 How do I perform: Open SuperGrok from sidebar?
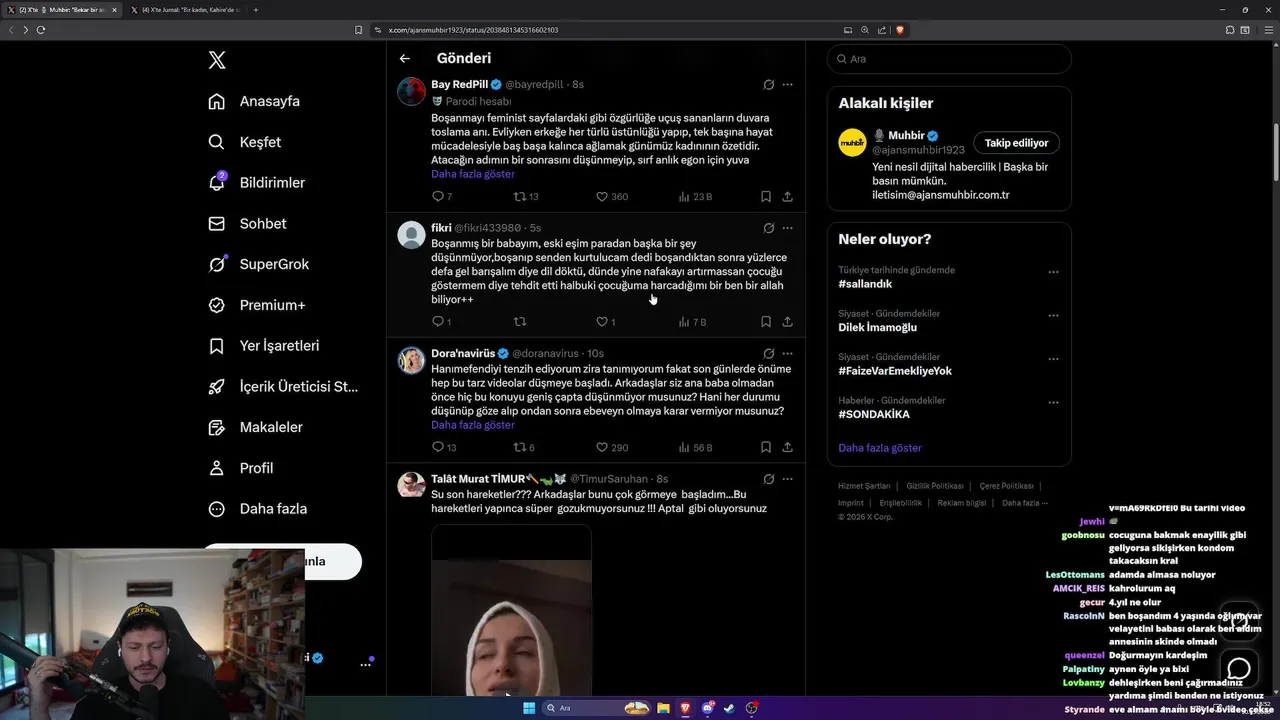258,264
